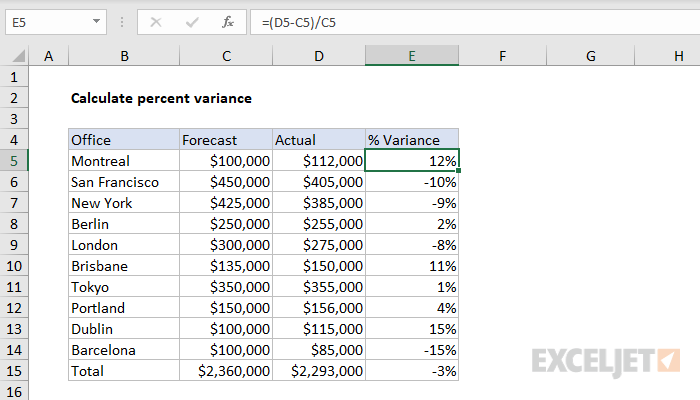The width and height of the screenshot is (700, 400).
Task: Select Dublin's 15% variance cell
Action: (412, 329)
